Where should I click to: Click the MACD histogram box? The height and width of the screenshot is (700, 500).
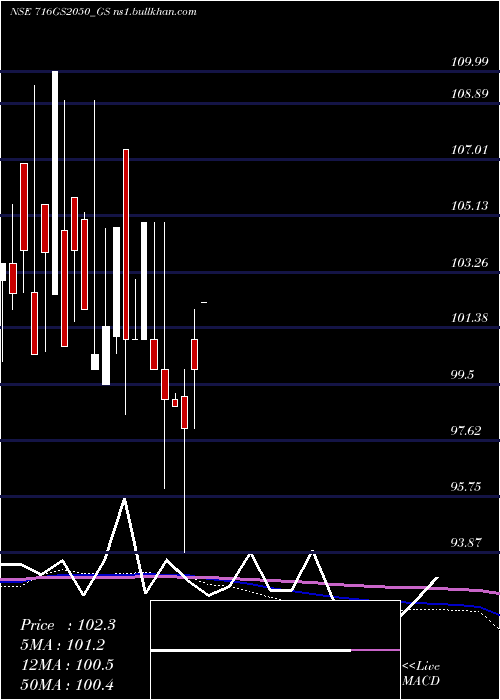275,650
